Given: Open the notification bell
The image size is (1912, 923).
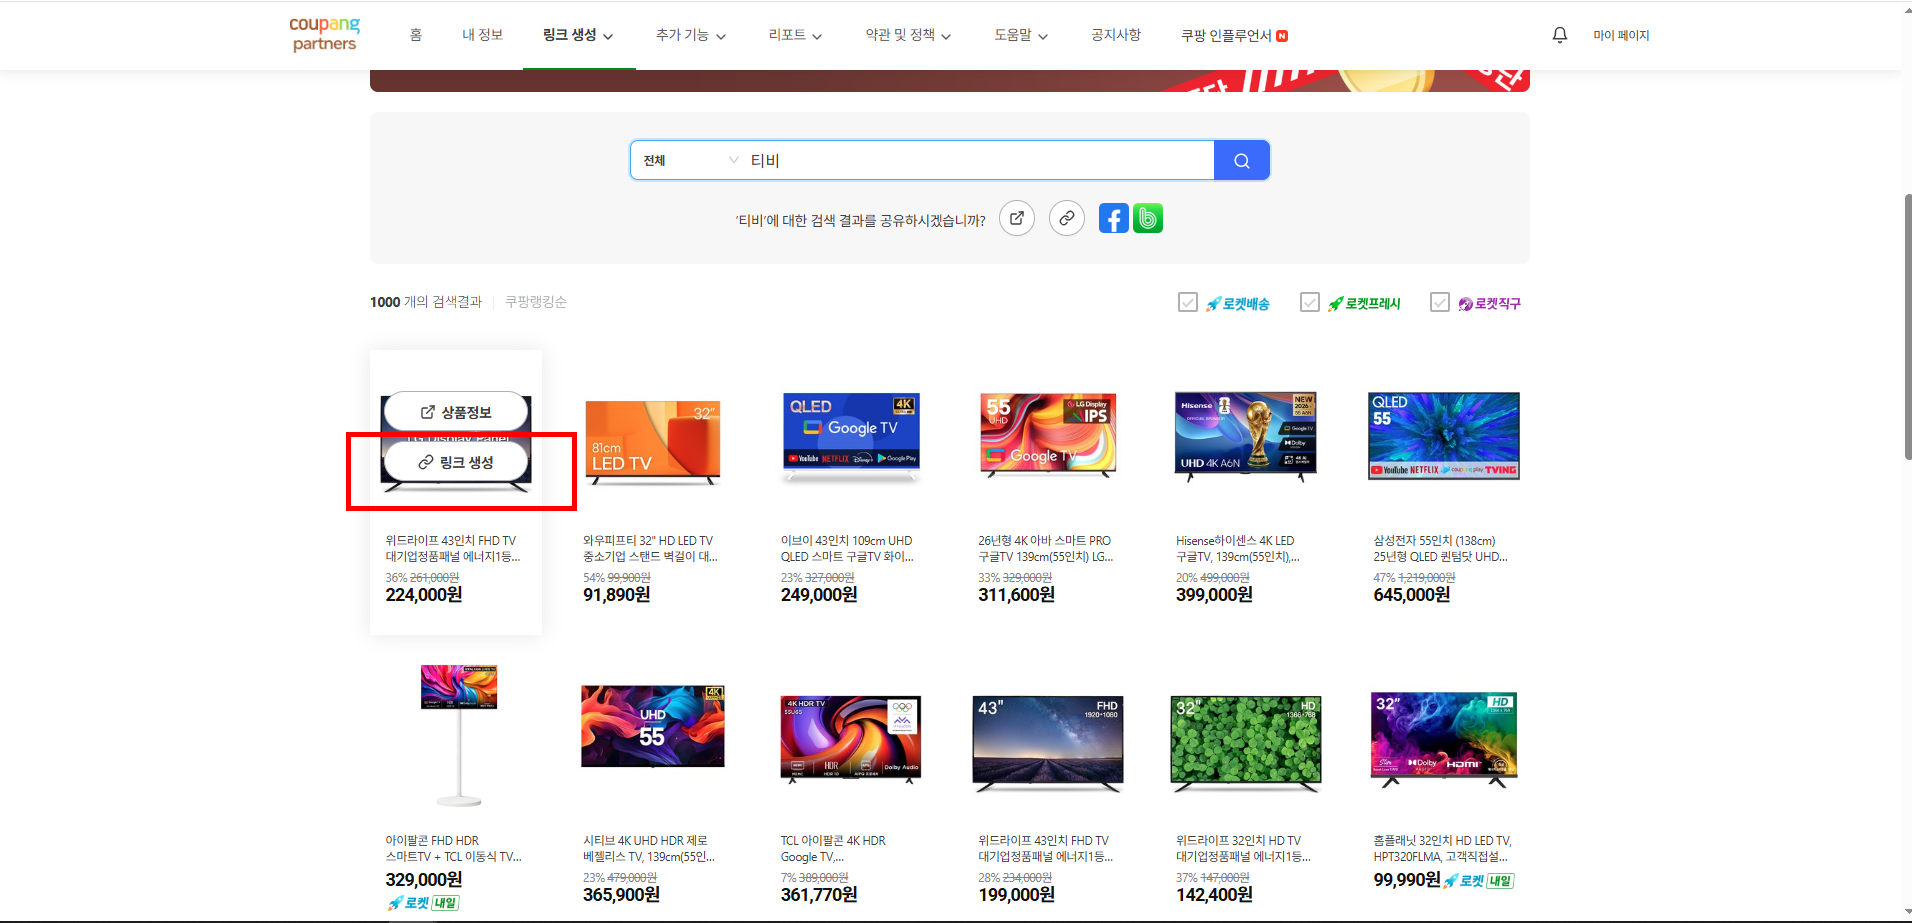Looking at the screenshot, I should point(1559,35).
